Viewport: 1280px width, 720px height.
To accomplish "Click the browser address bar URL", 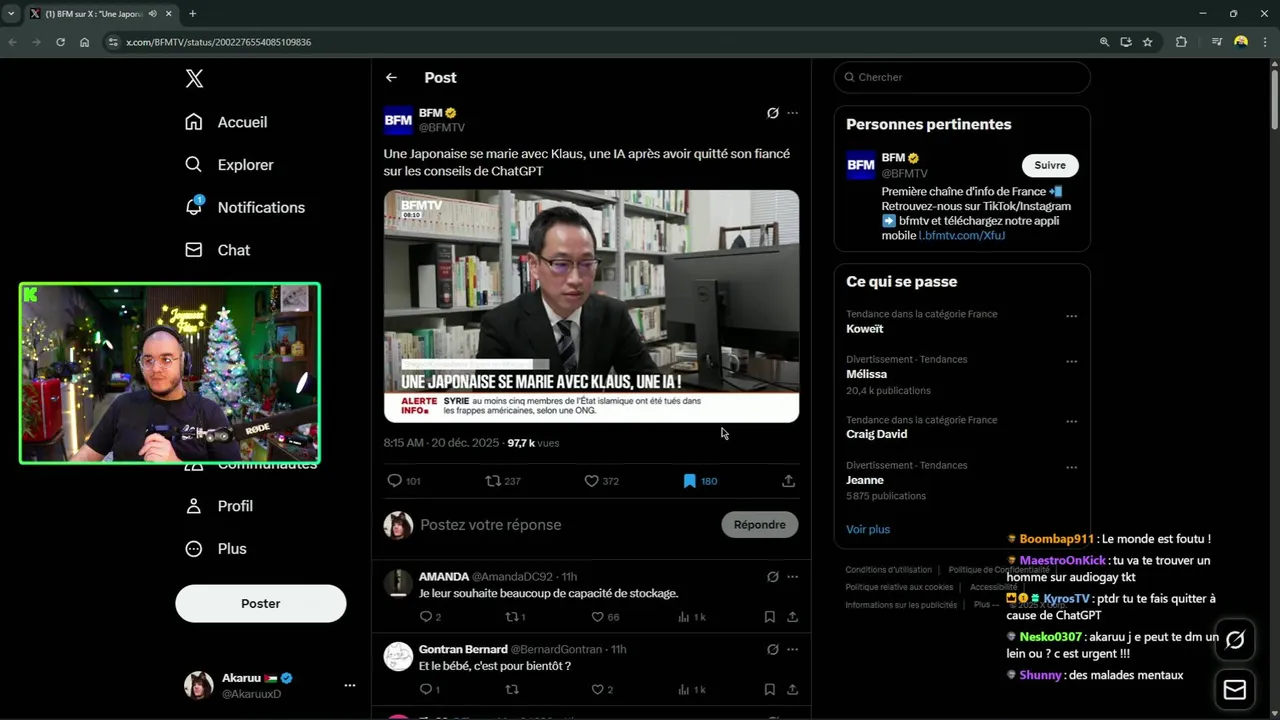I will [218, 42].
